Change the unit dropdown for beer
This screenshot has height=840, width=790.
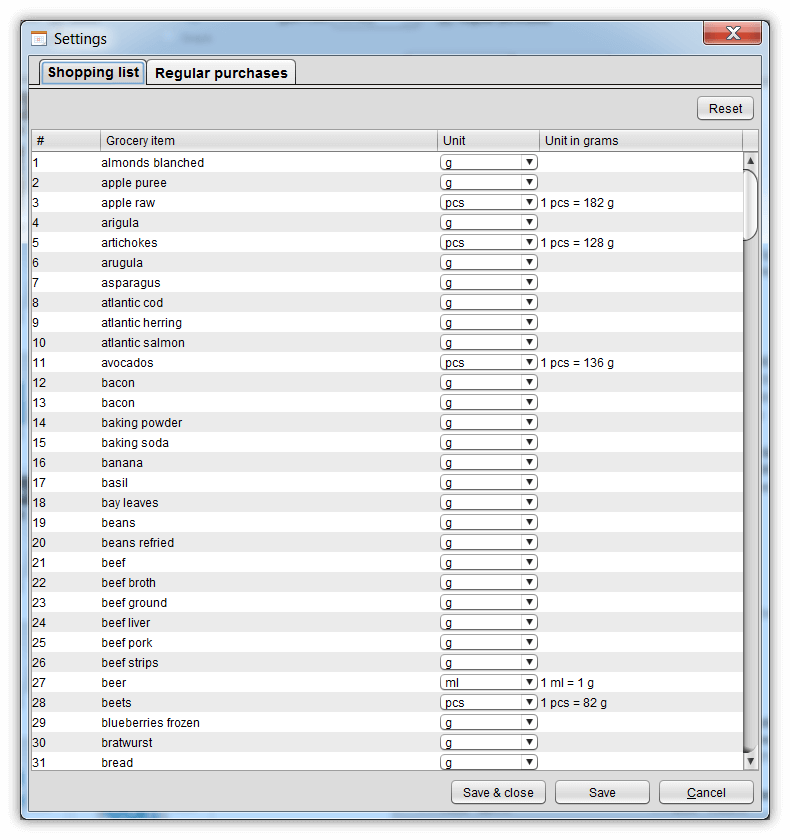(x=489, y=683)
